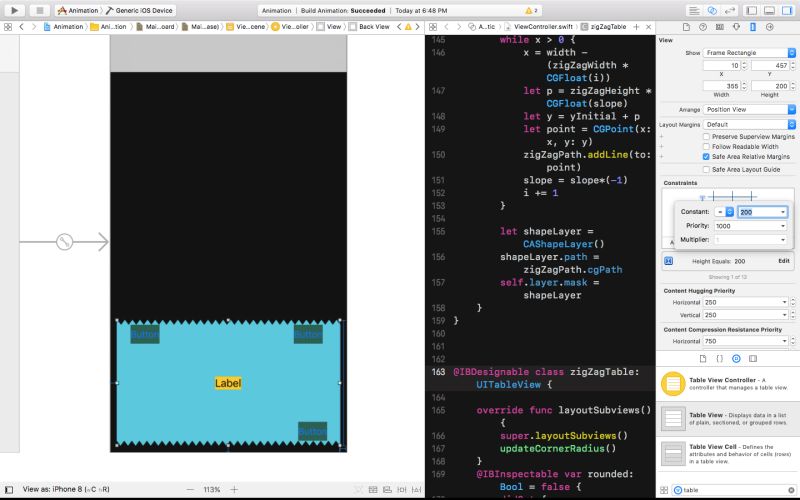The width and height of the screenshot is (800, 500).
Task: Enable Preserve Superview Margins
Action: [706, 137]
